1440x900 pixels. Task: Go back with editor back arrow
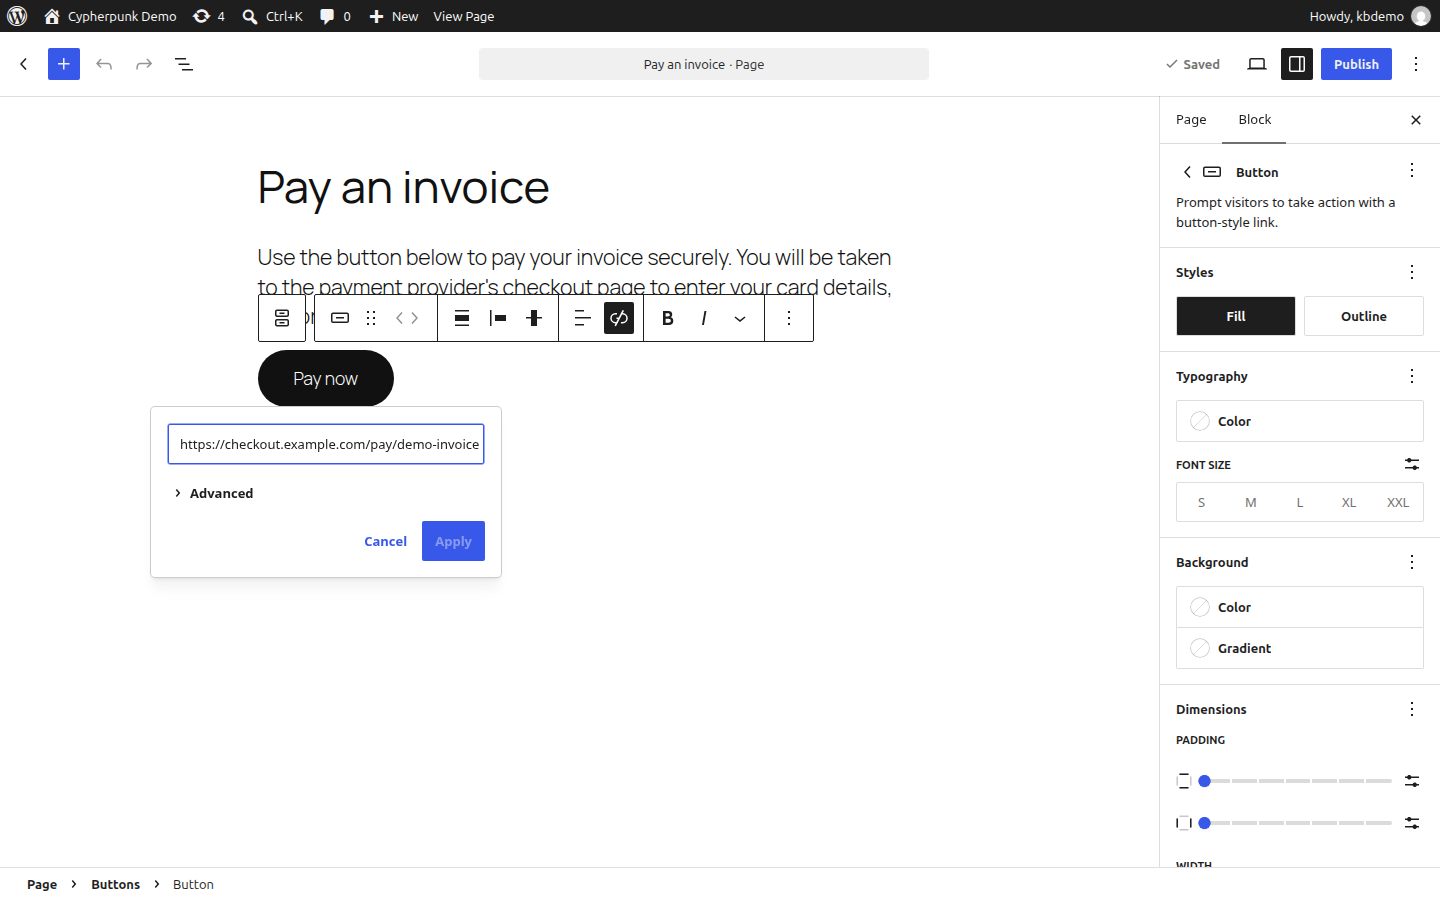(x=24, y=64)
